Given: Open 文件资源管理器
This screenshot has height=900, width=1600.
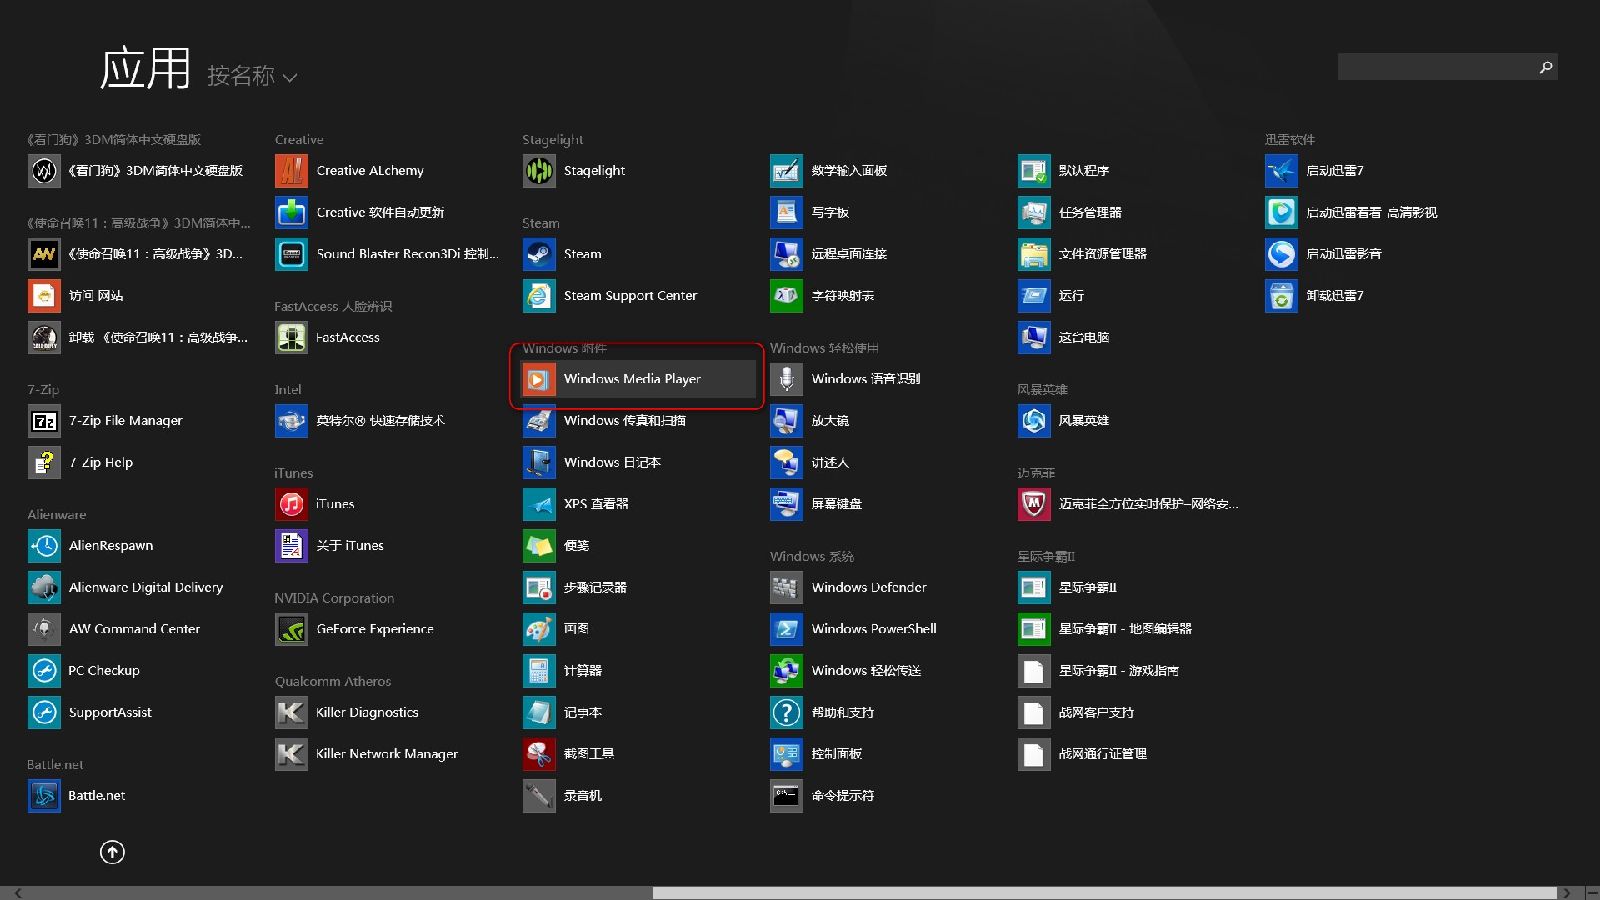Looking at the screenshot, I should (1083, 254).
